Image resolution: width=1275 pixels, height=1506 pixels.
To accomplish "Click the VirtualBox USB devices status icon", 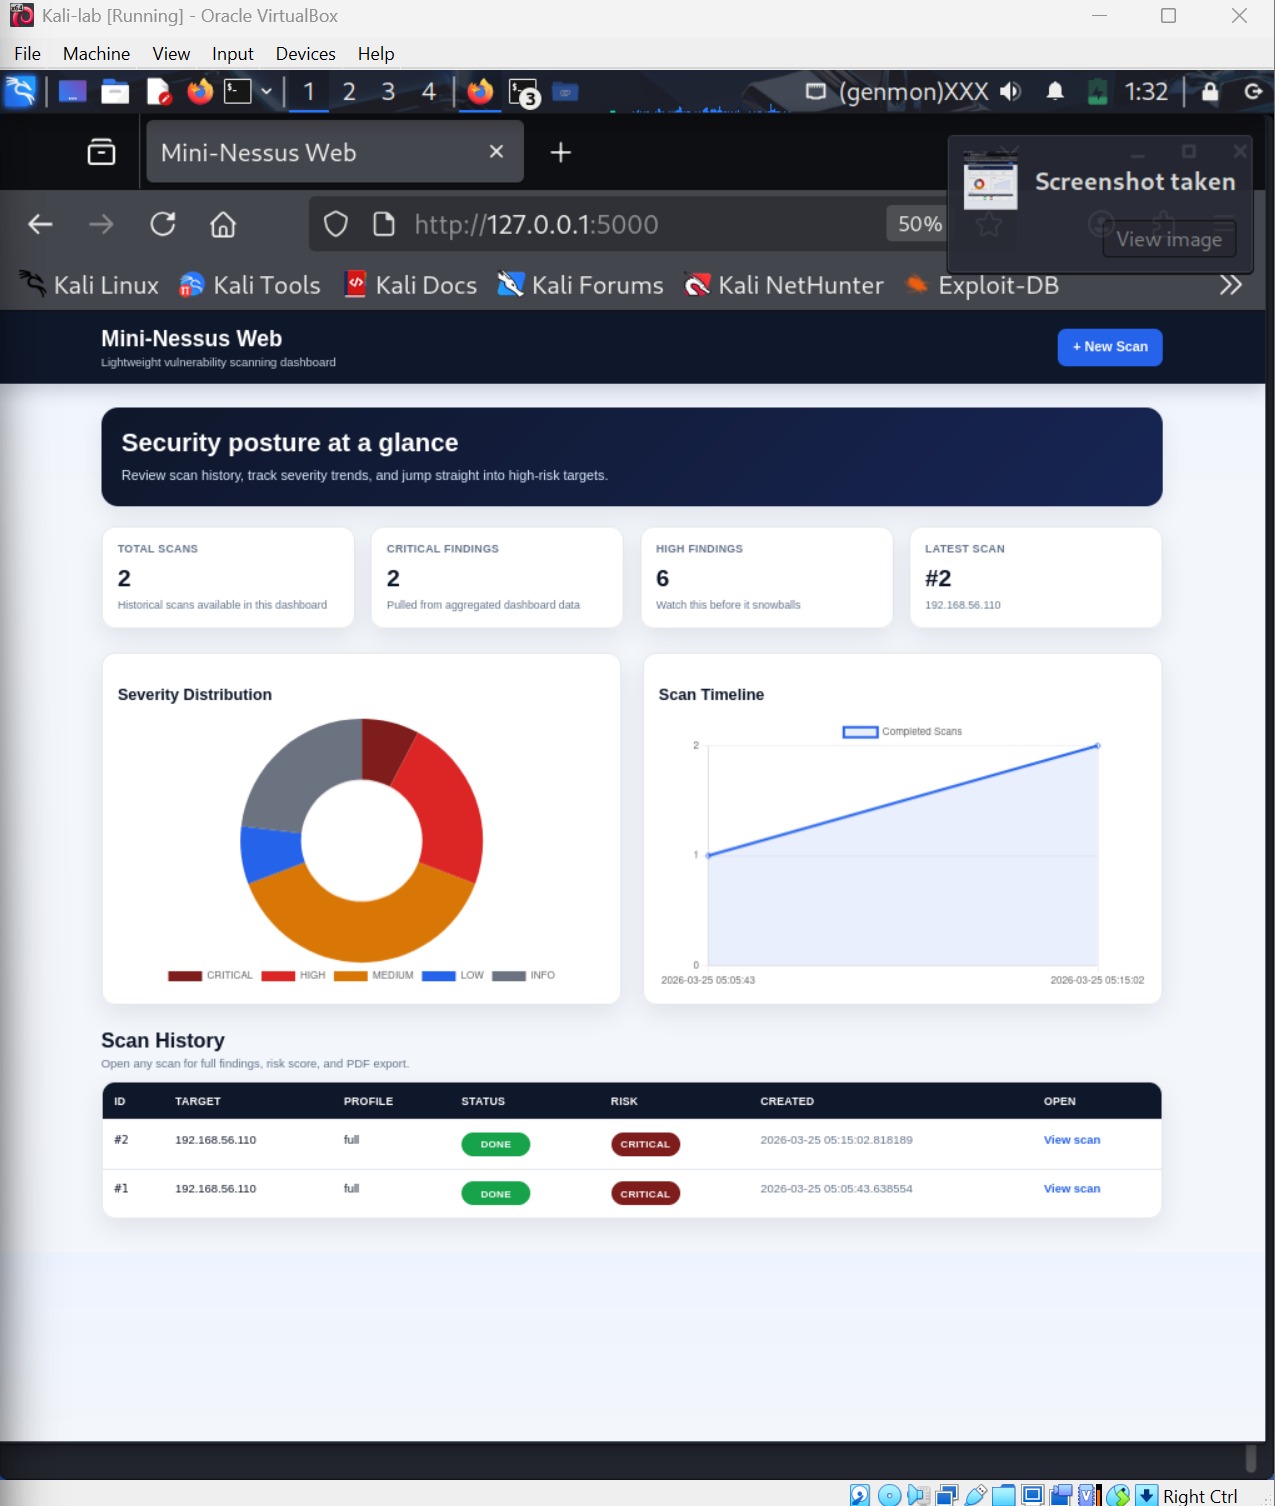I will 976,1495.
